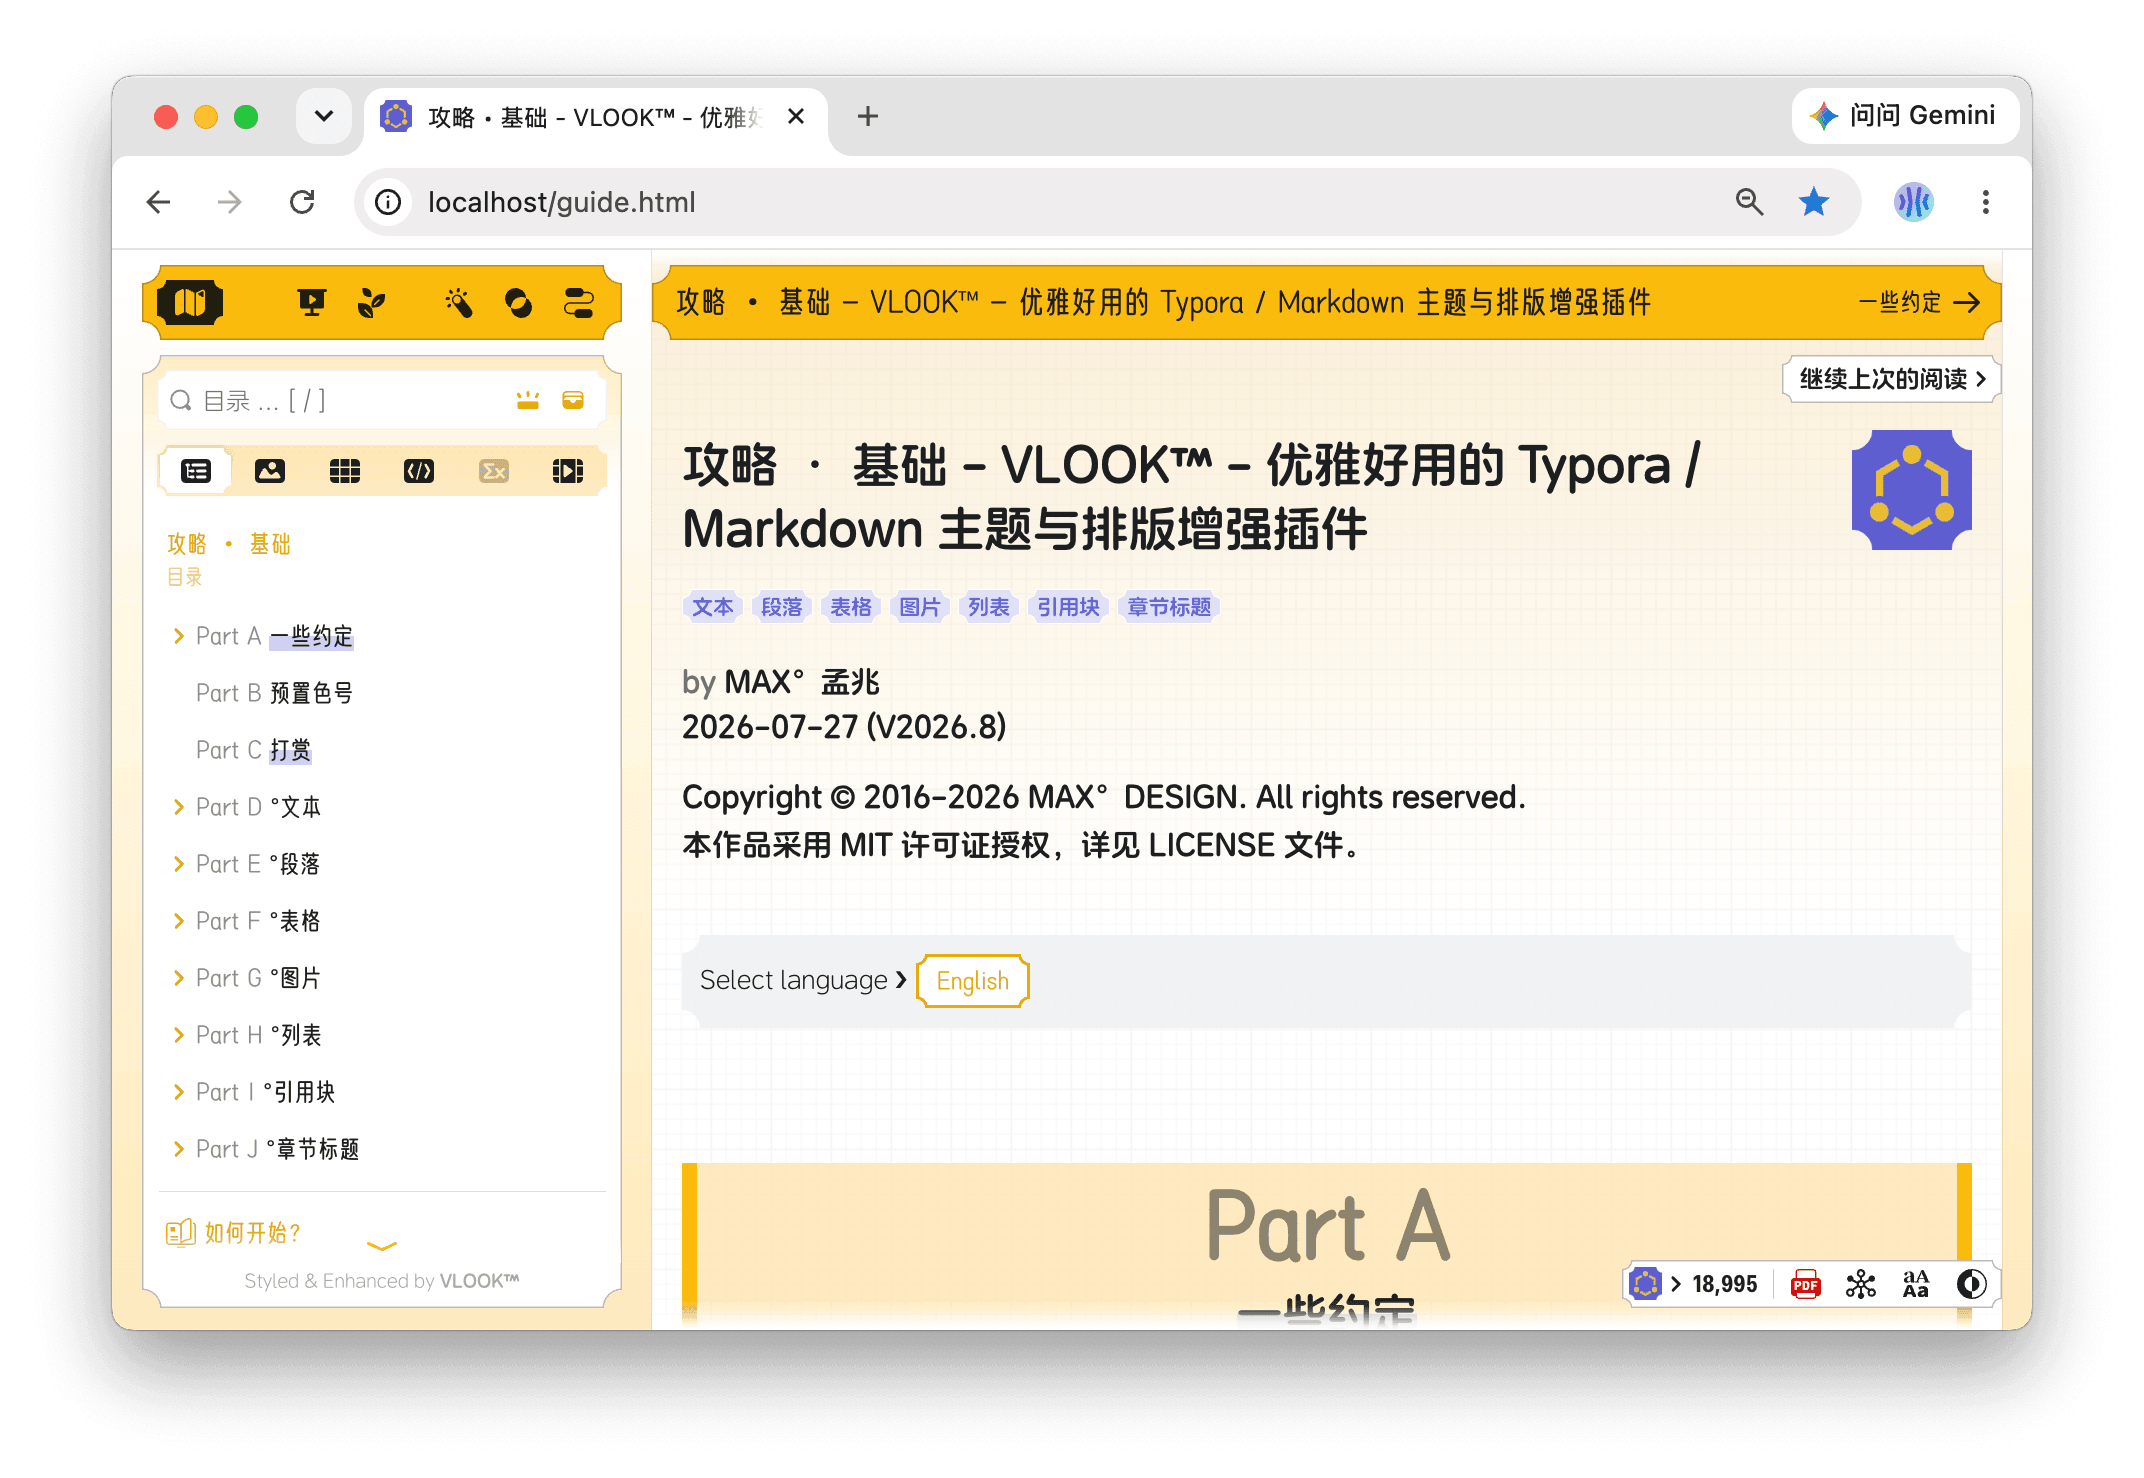The image size is (2144, 1478).
Task: Click the 引用块 tag
Action: tap(1068, 607)
